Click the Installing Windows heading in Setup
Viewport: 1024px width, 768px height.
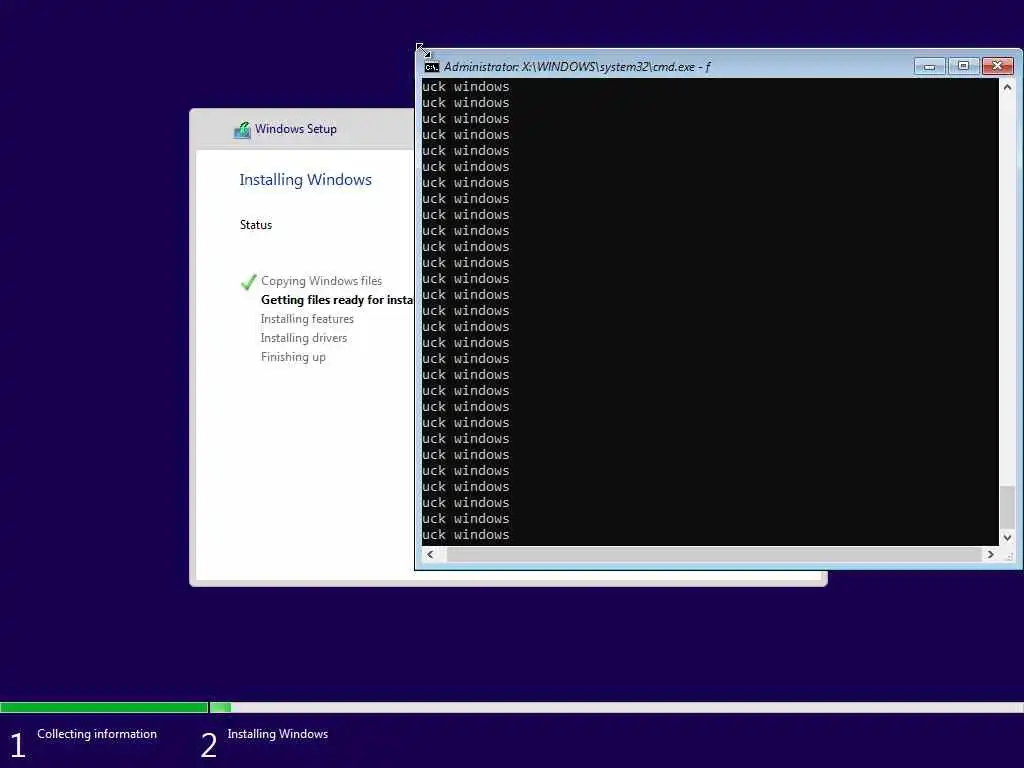(305, 180)
